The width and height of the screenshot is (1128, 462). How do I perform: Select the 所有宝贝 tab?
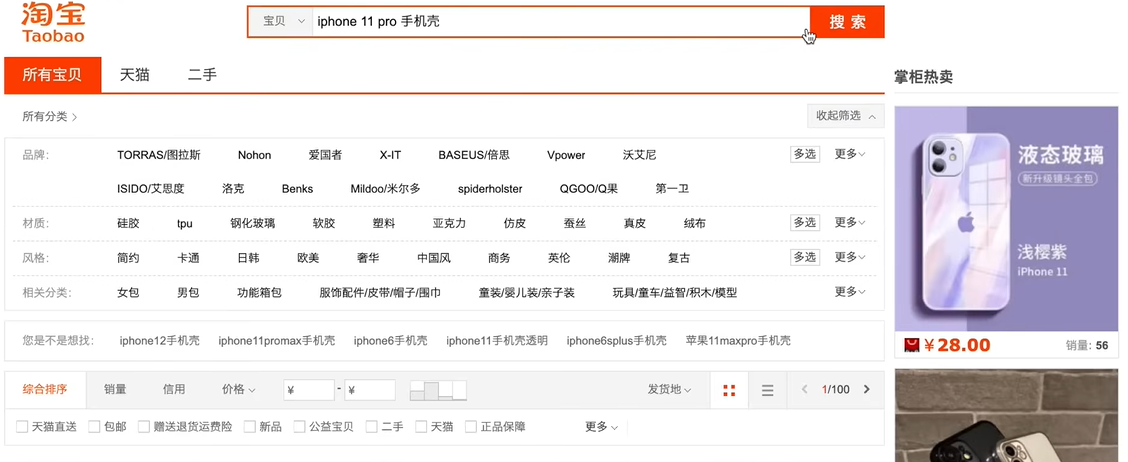pyautogui.click(x=53, y=75)
